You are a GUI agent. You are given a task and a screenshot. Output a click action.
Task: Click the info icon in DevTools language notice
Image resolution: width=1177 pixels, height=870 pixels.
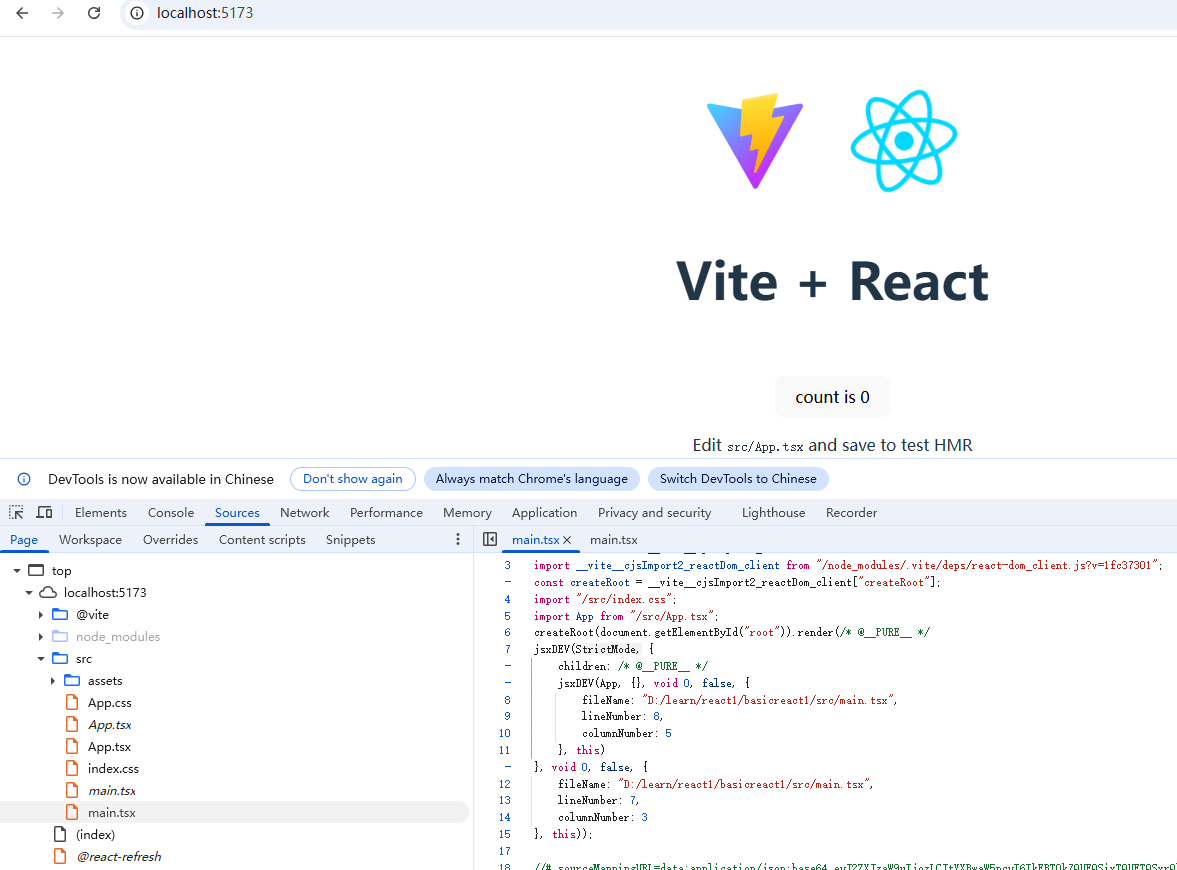click(x=24, y=479)
